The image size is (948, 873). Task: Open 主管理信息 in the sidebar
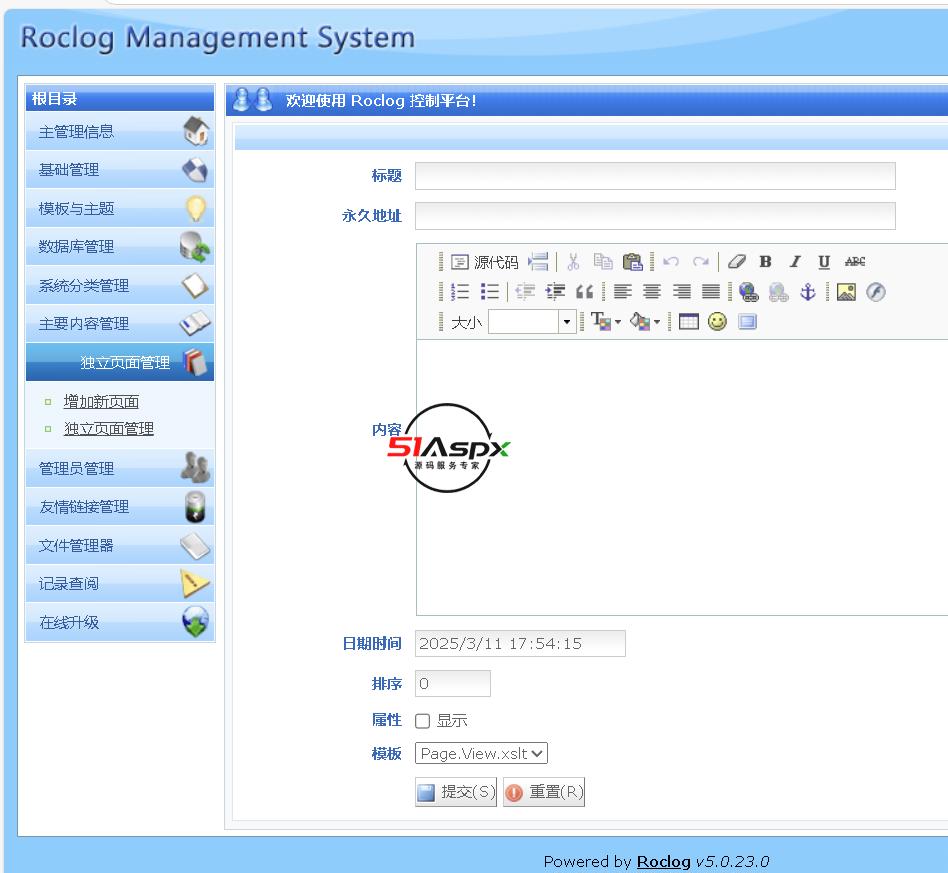[x=120, y=131]
